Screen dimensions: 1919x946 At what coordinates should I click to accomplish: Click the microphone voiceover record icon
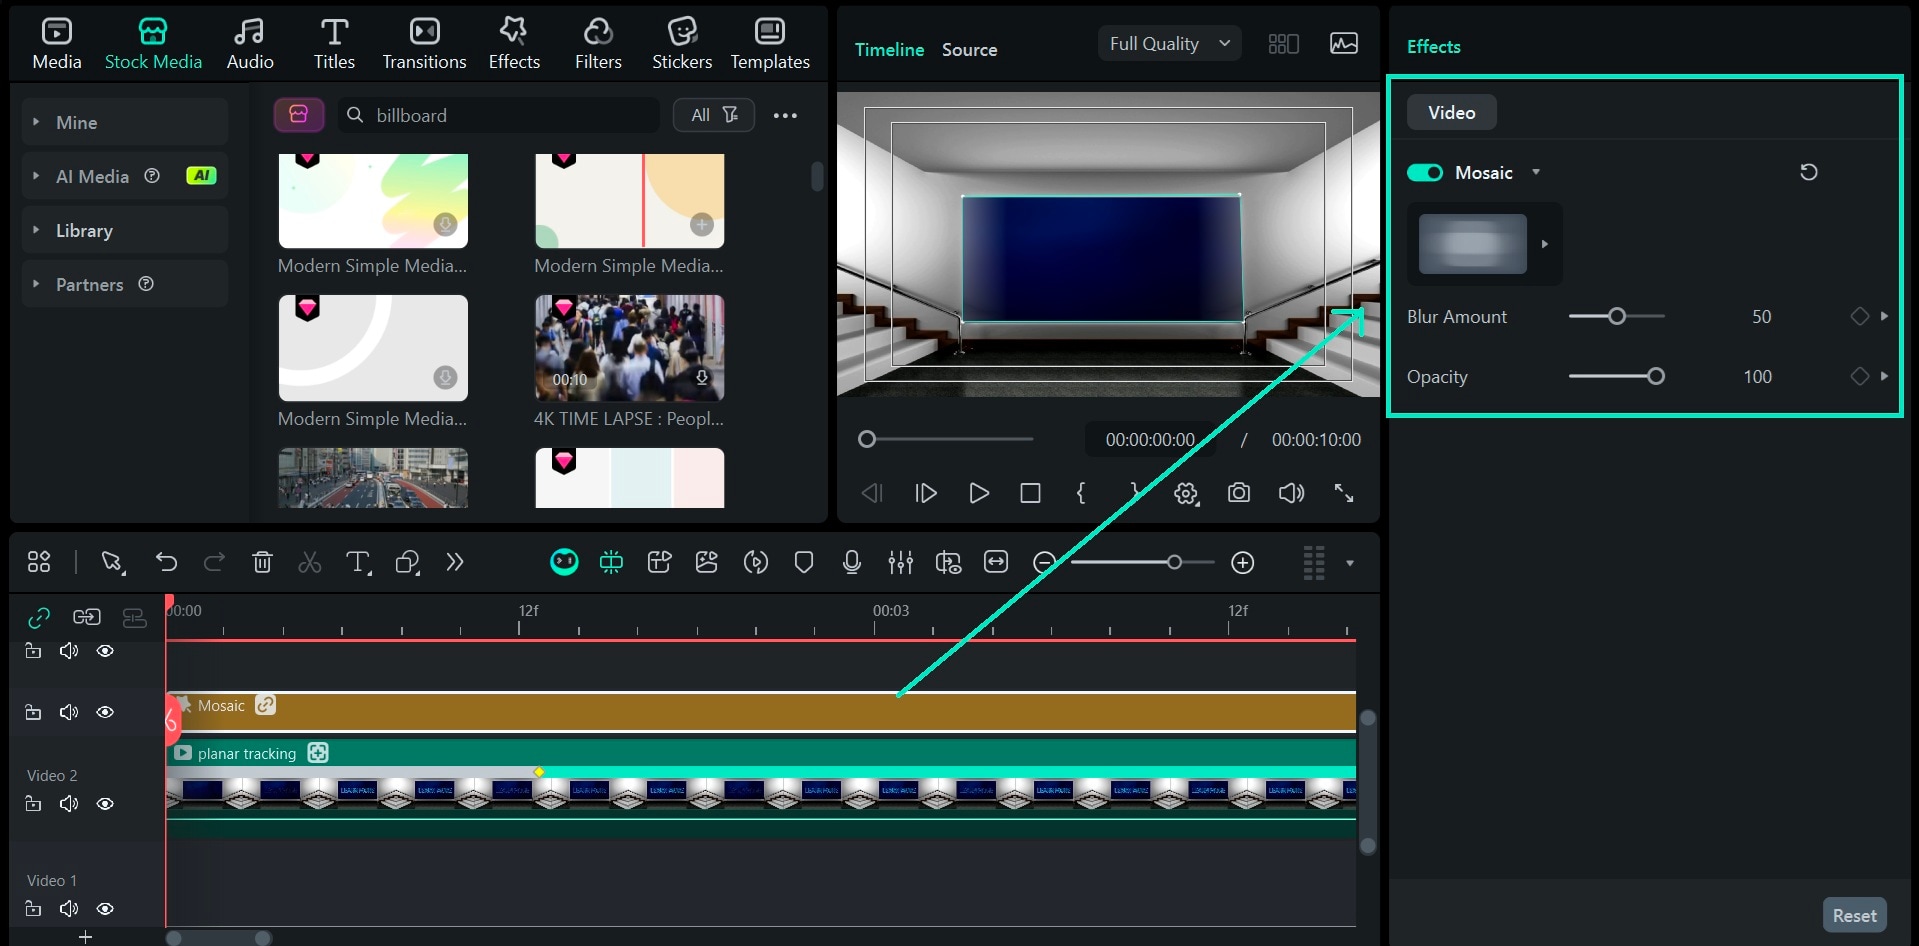pos(852,562)
